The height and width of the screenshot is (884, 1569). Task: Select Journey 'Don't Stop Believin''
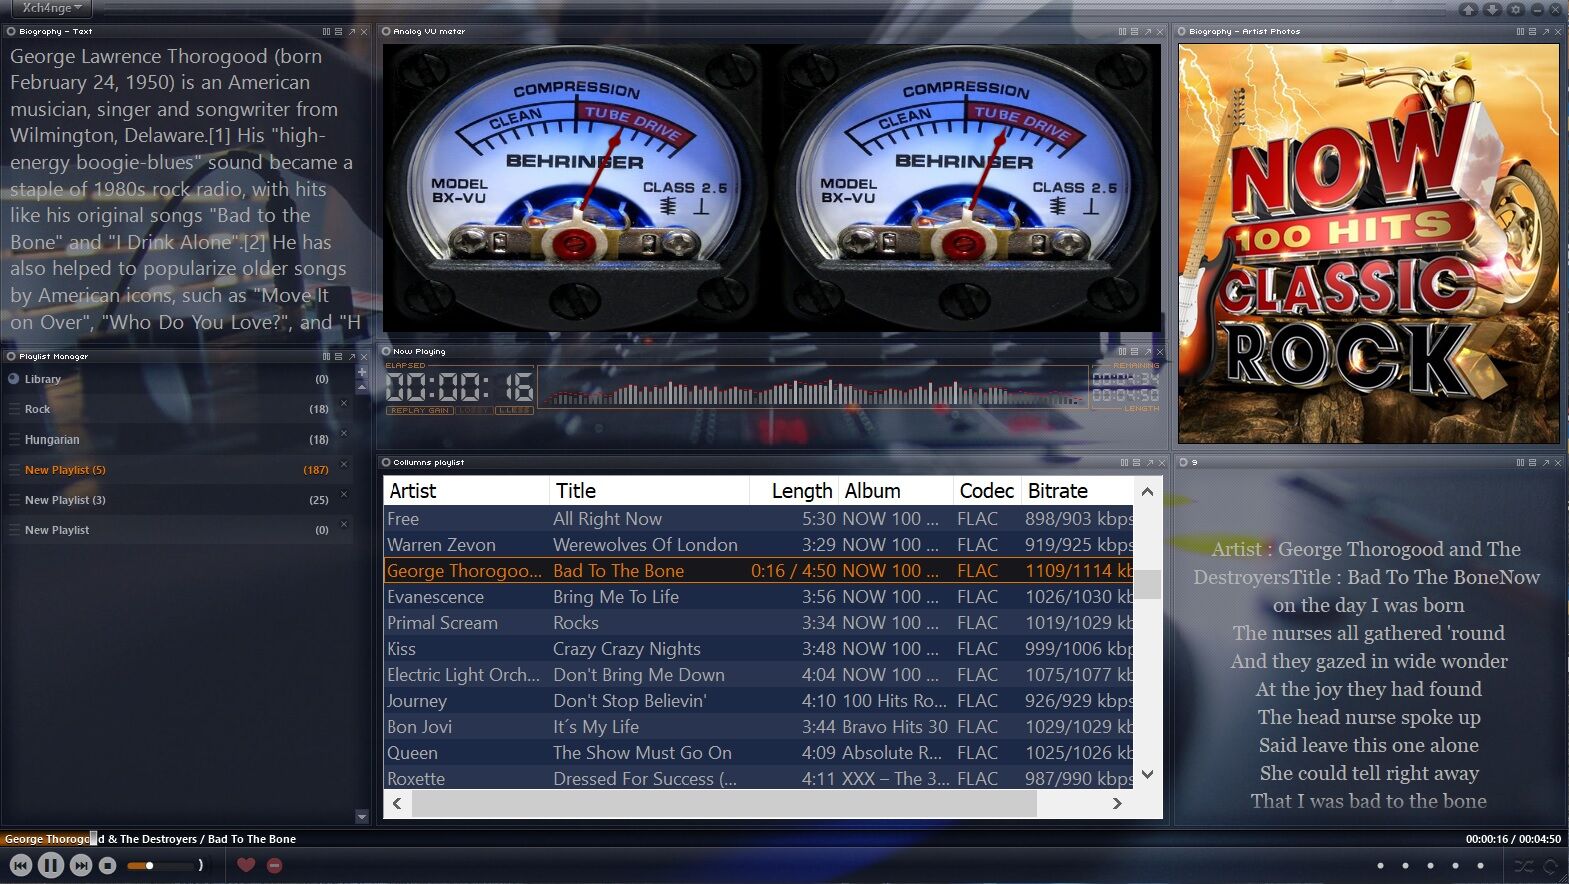tap(759, 701)
